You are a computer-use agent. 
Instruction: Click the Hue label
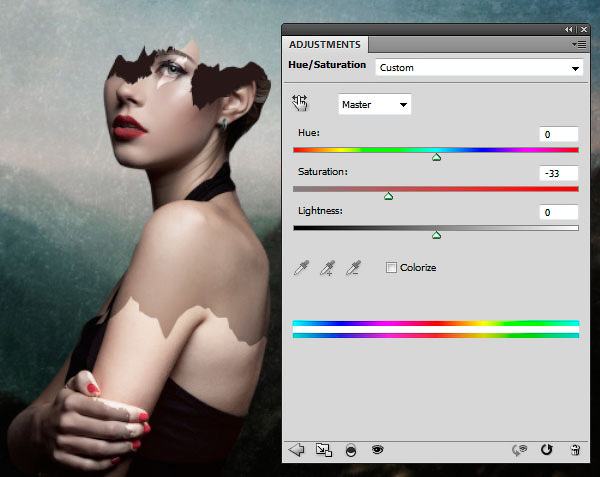click(308, 133)
